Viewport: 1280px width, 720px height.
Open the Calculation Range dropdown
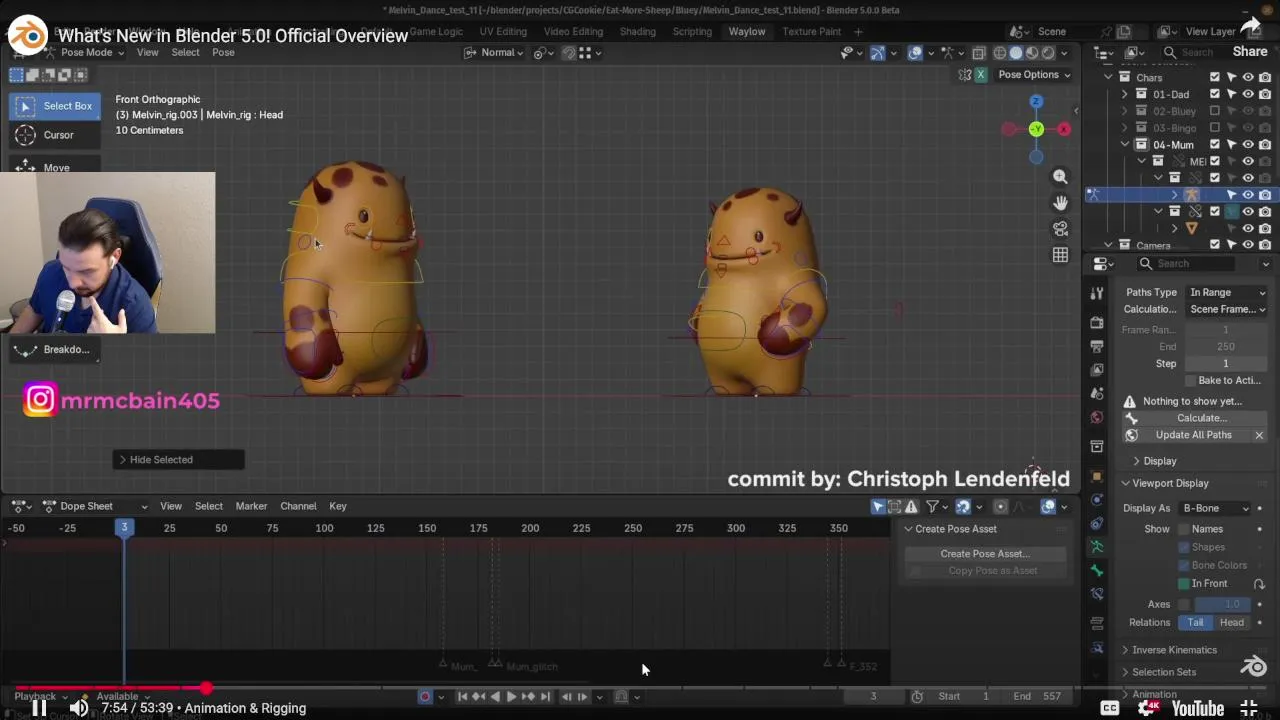point(1227,309)
